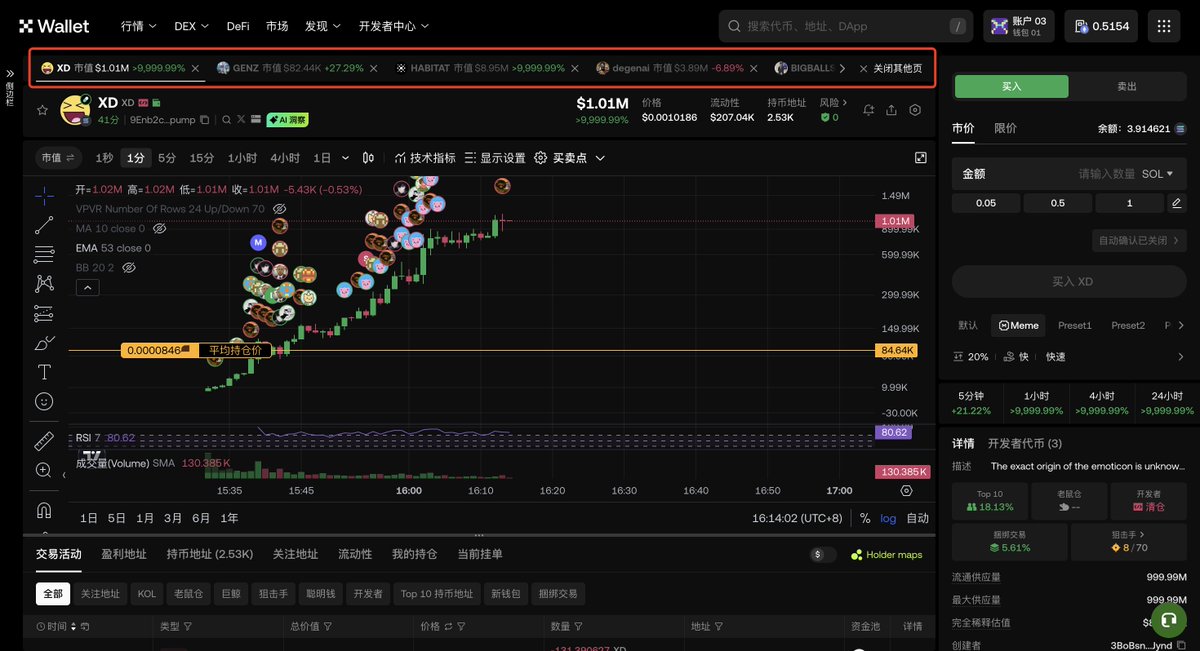This screenshot has height=651, width=1200.
Task: Toggle the dollar currency switch in trades
Action: coord(824,554)
